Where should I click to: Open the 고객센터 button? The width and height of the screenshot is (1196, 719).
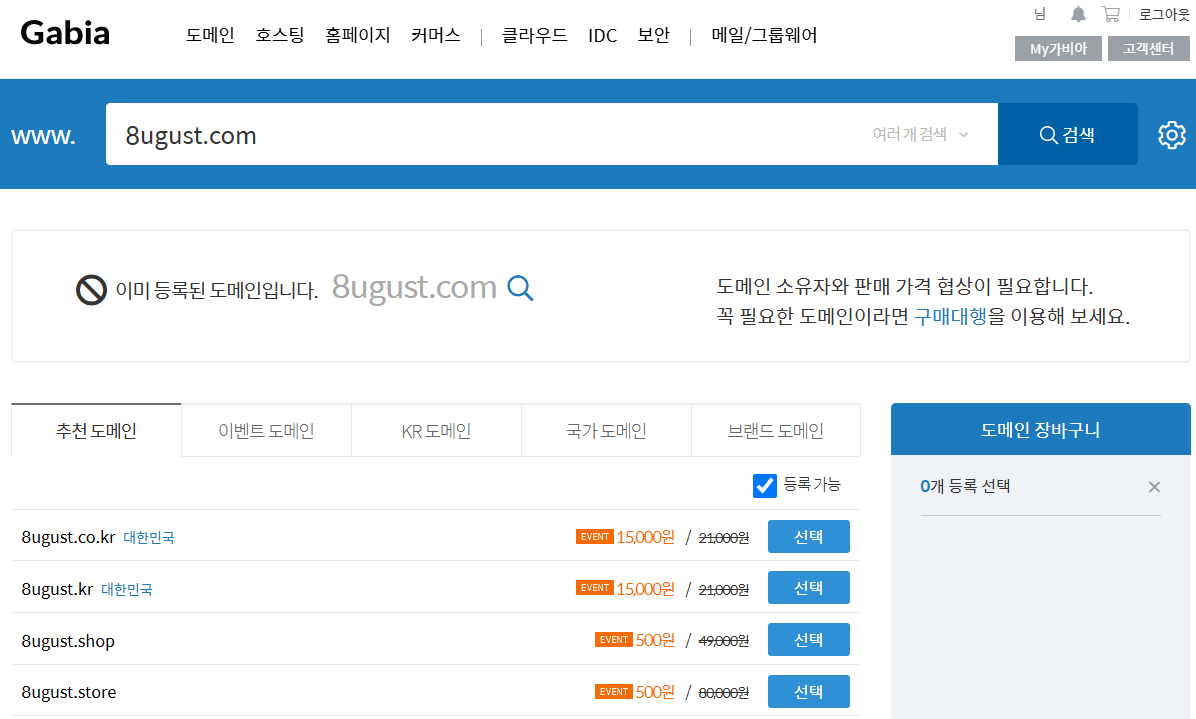tap(1149, 49)
